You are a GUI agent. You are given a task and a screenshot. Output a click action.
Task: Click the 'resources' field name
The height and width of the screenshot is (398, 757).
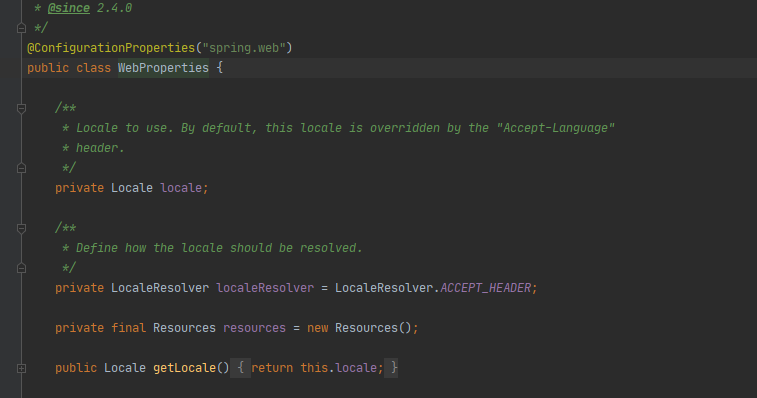point(254,328)
